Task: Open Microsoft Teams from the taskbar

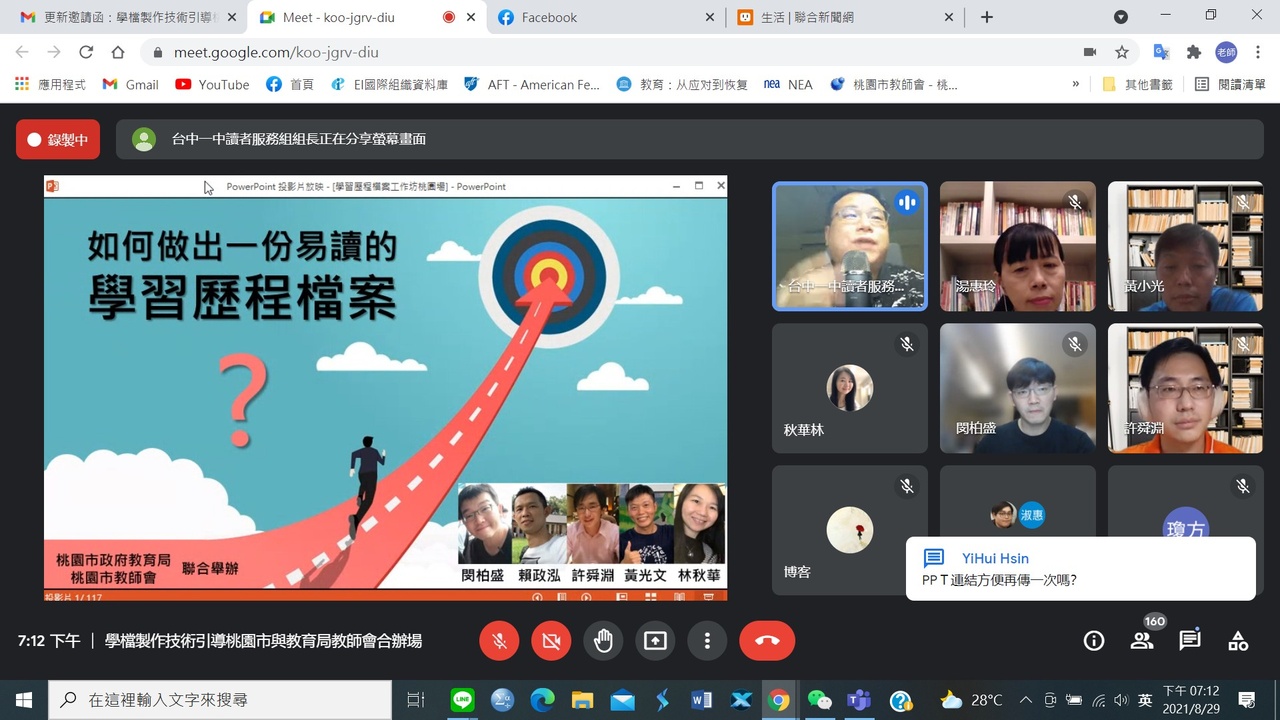Action: pos(859,700)
